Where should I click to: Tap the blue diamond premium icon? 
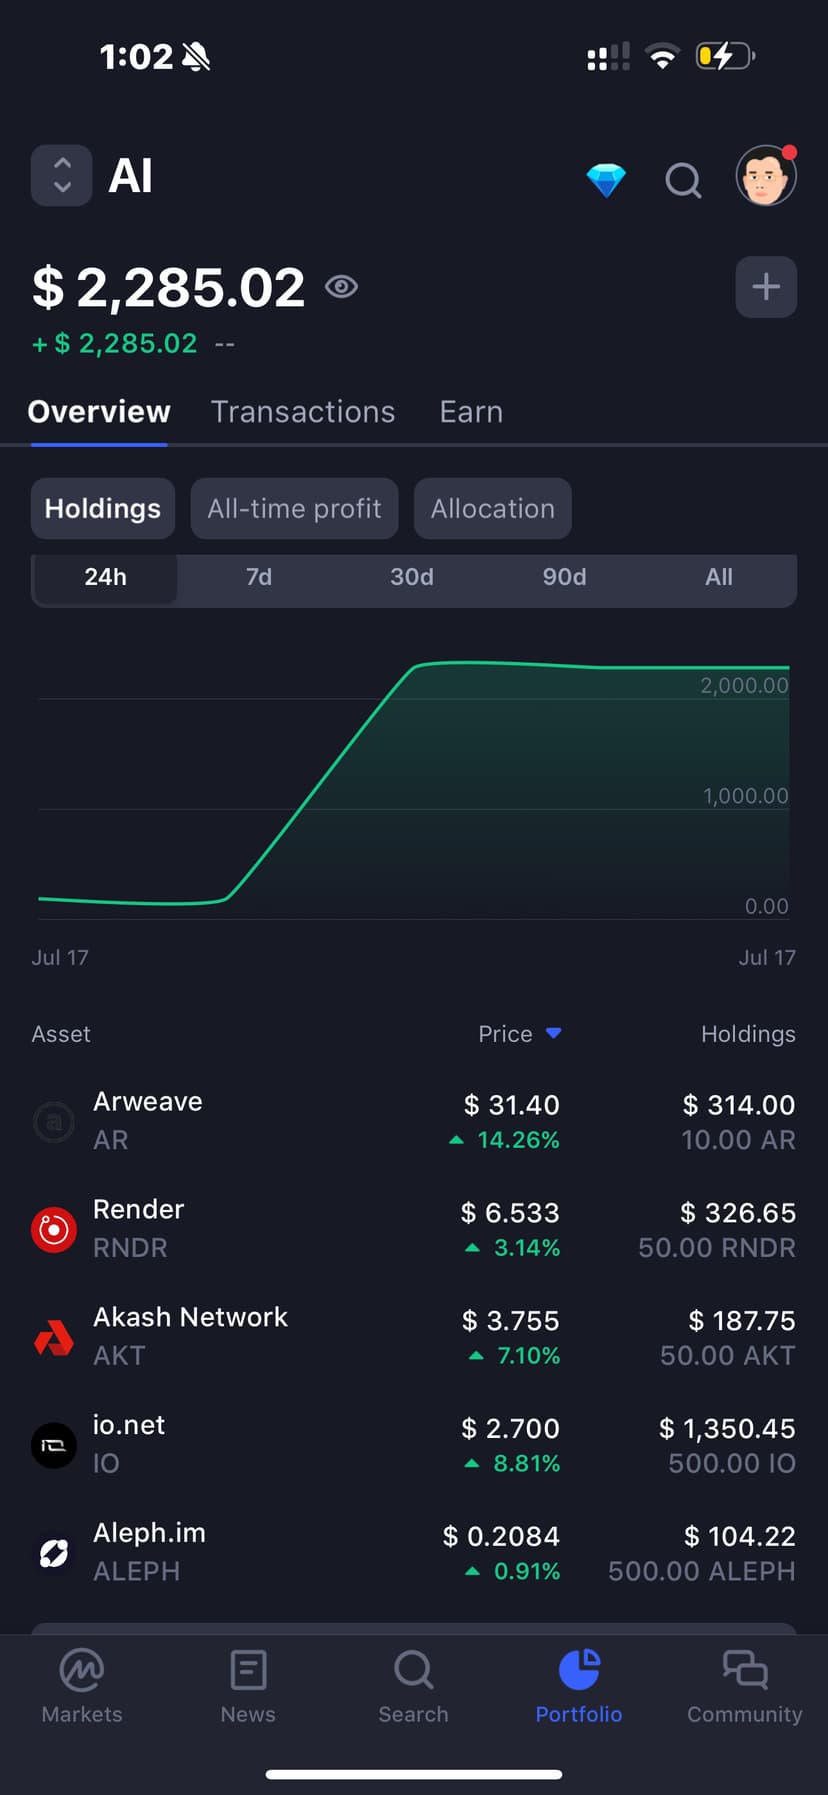tap(606, 180)
